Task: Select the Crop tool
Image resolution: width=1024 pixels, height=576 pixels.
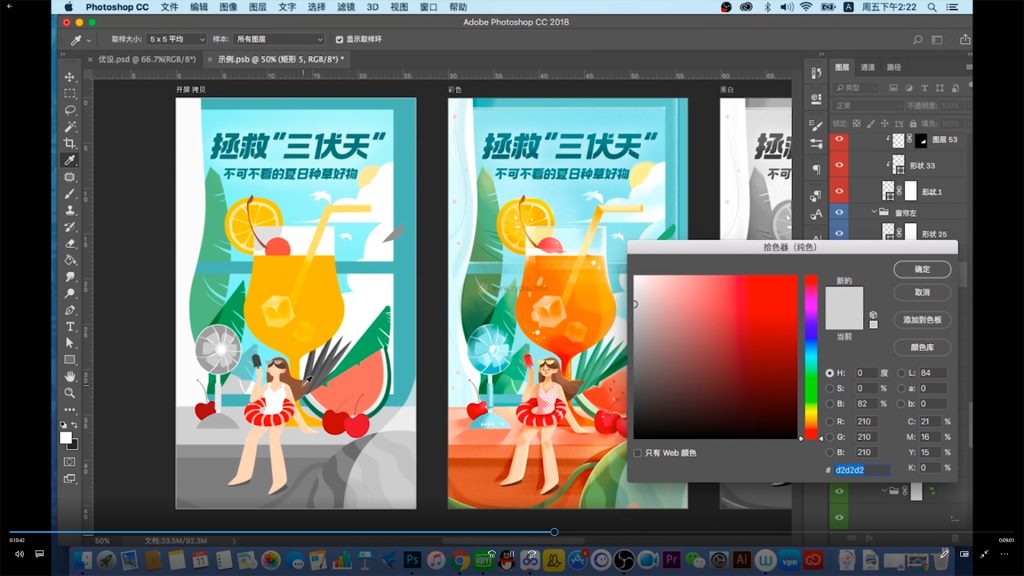Action: [70, 144]
